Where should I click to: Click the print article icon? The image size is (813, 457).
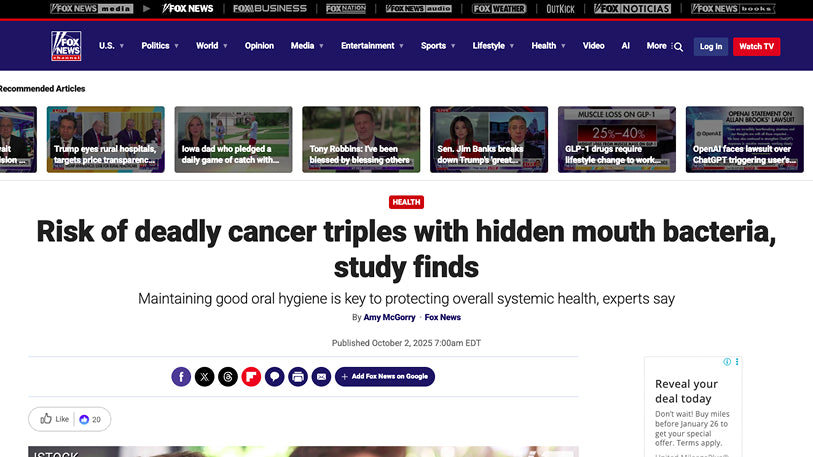pos(298,377)
